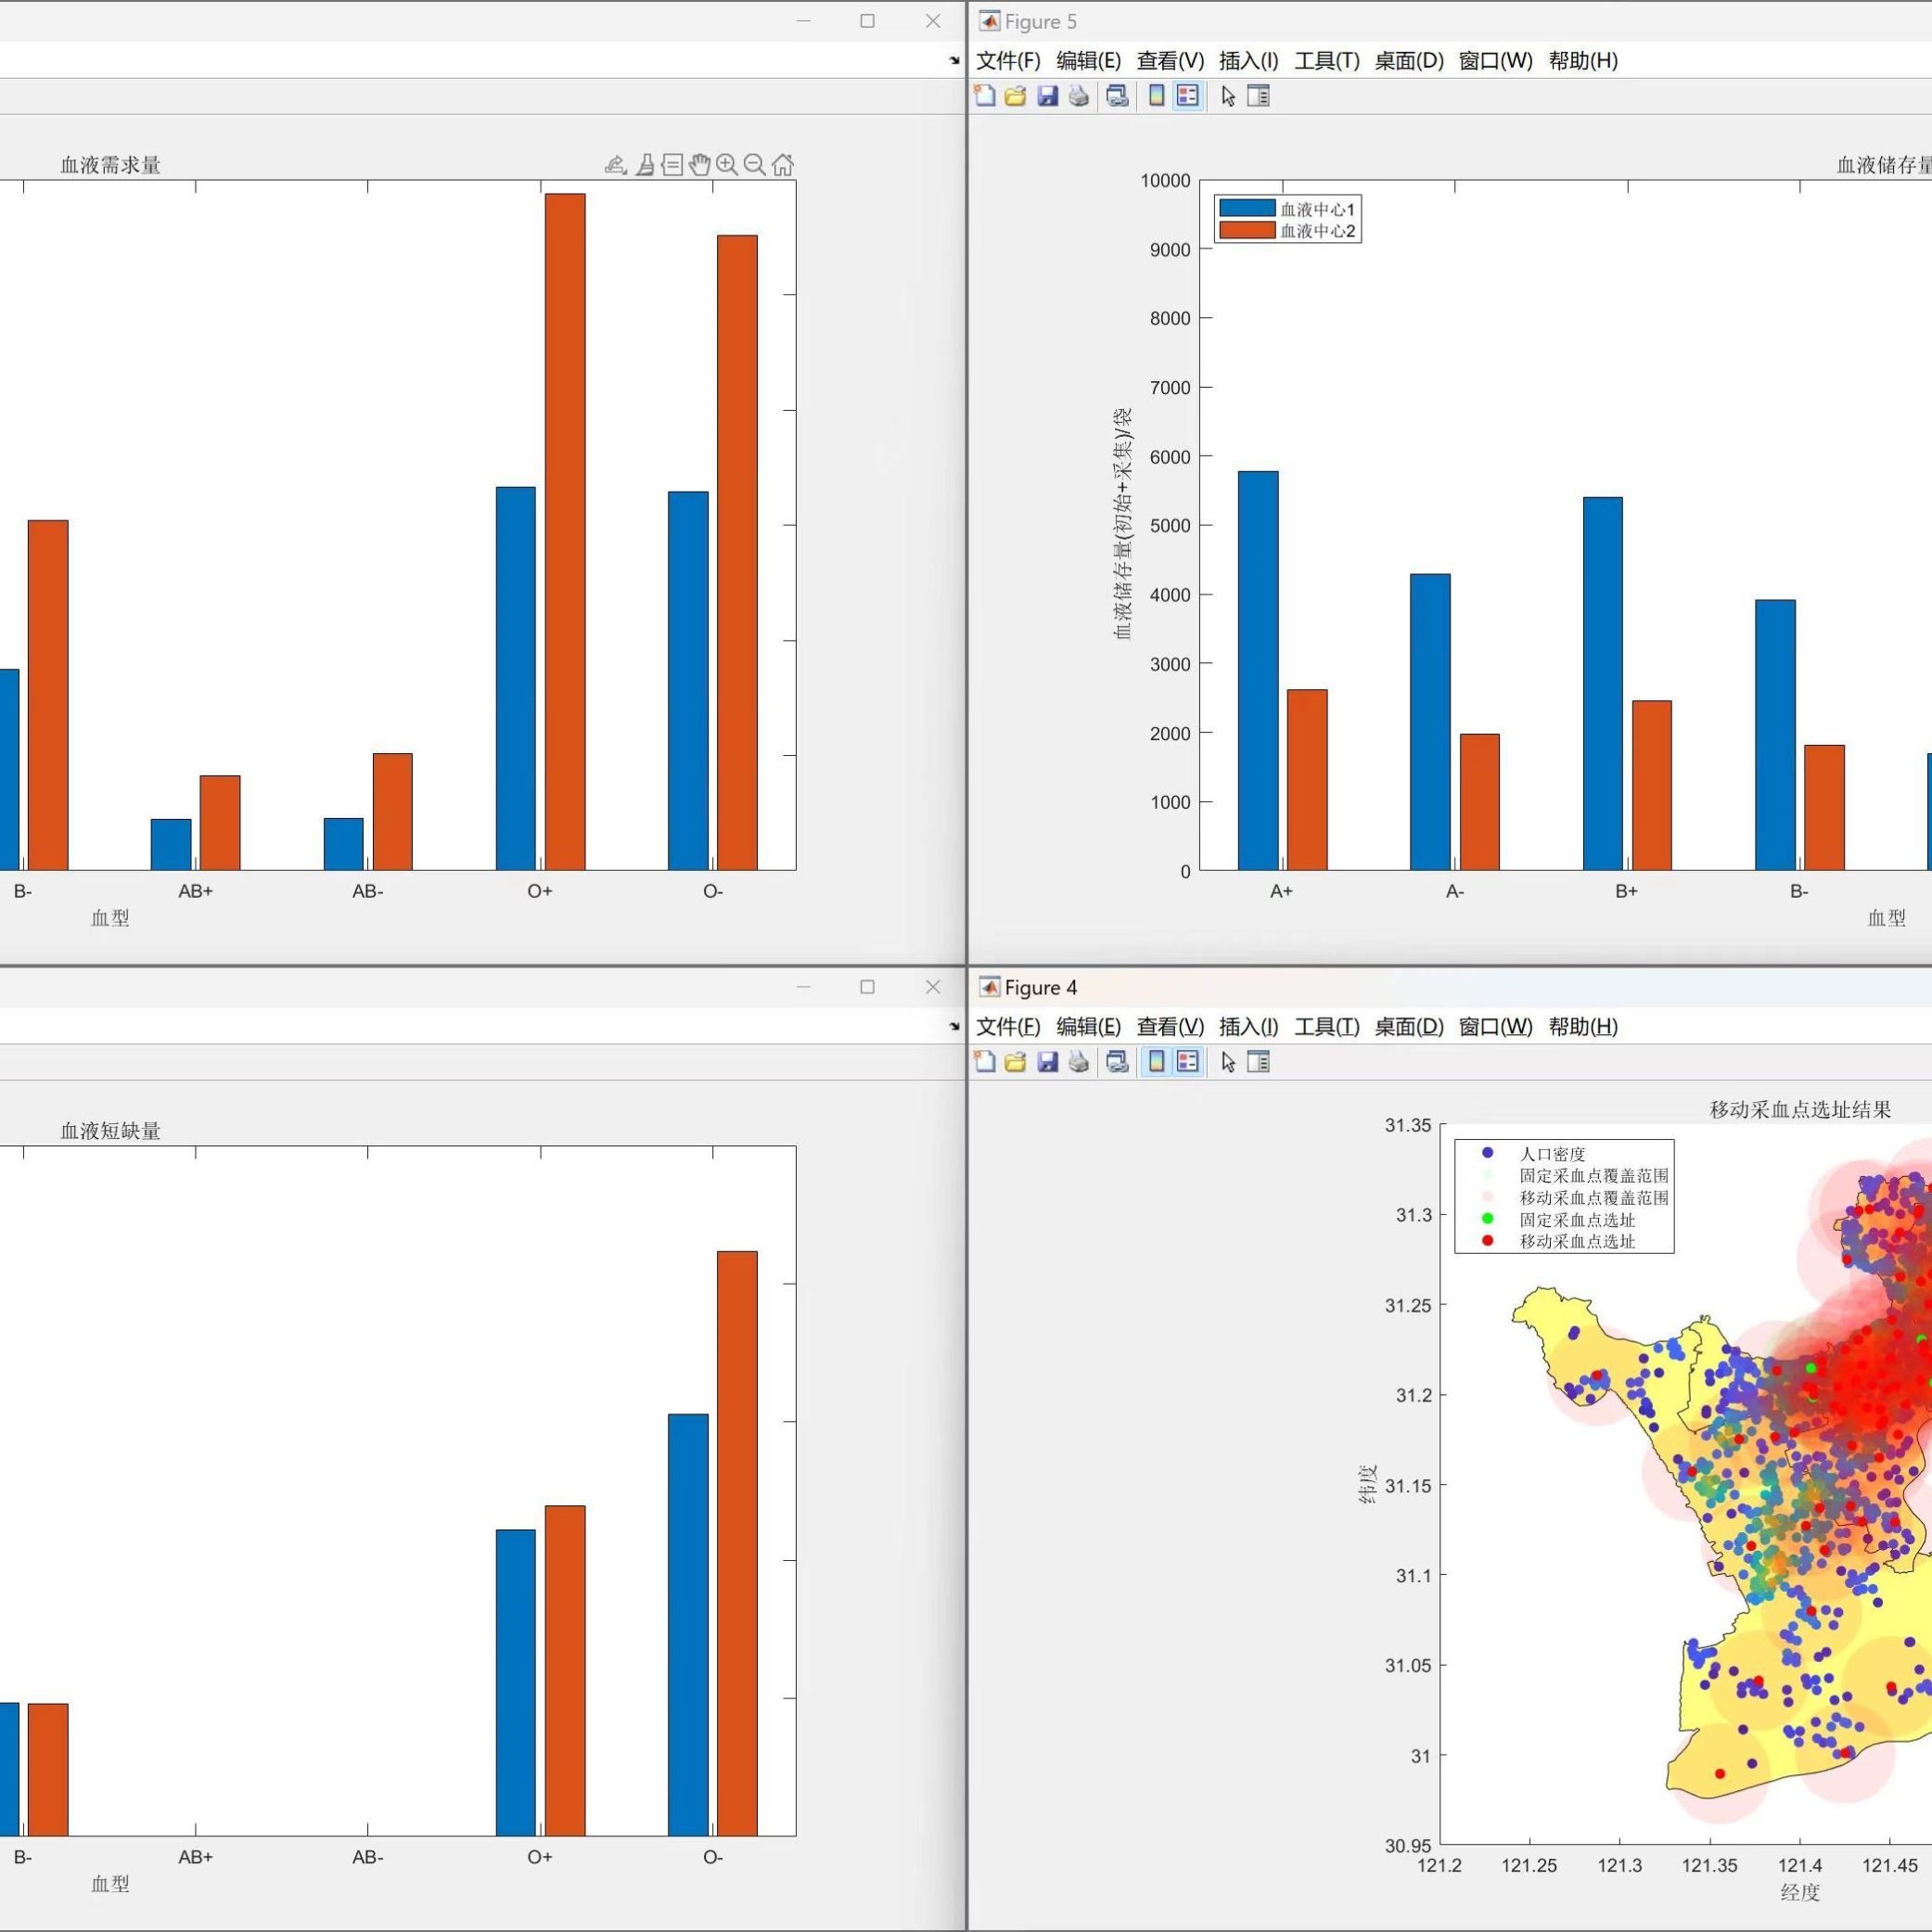Toggle the Insert Legend button in Figure 5
Image resolution: width=1932 pixels, height=1932 pixels.
[1187, 96]
